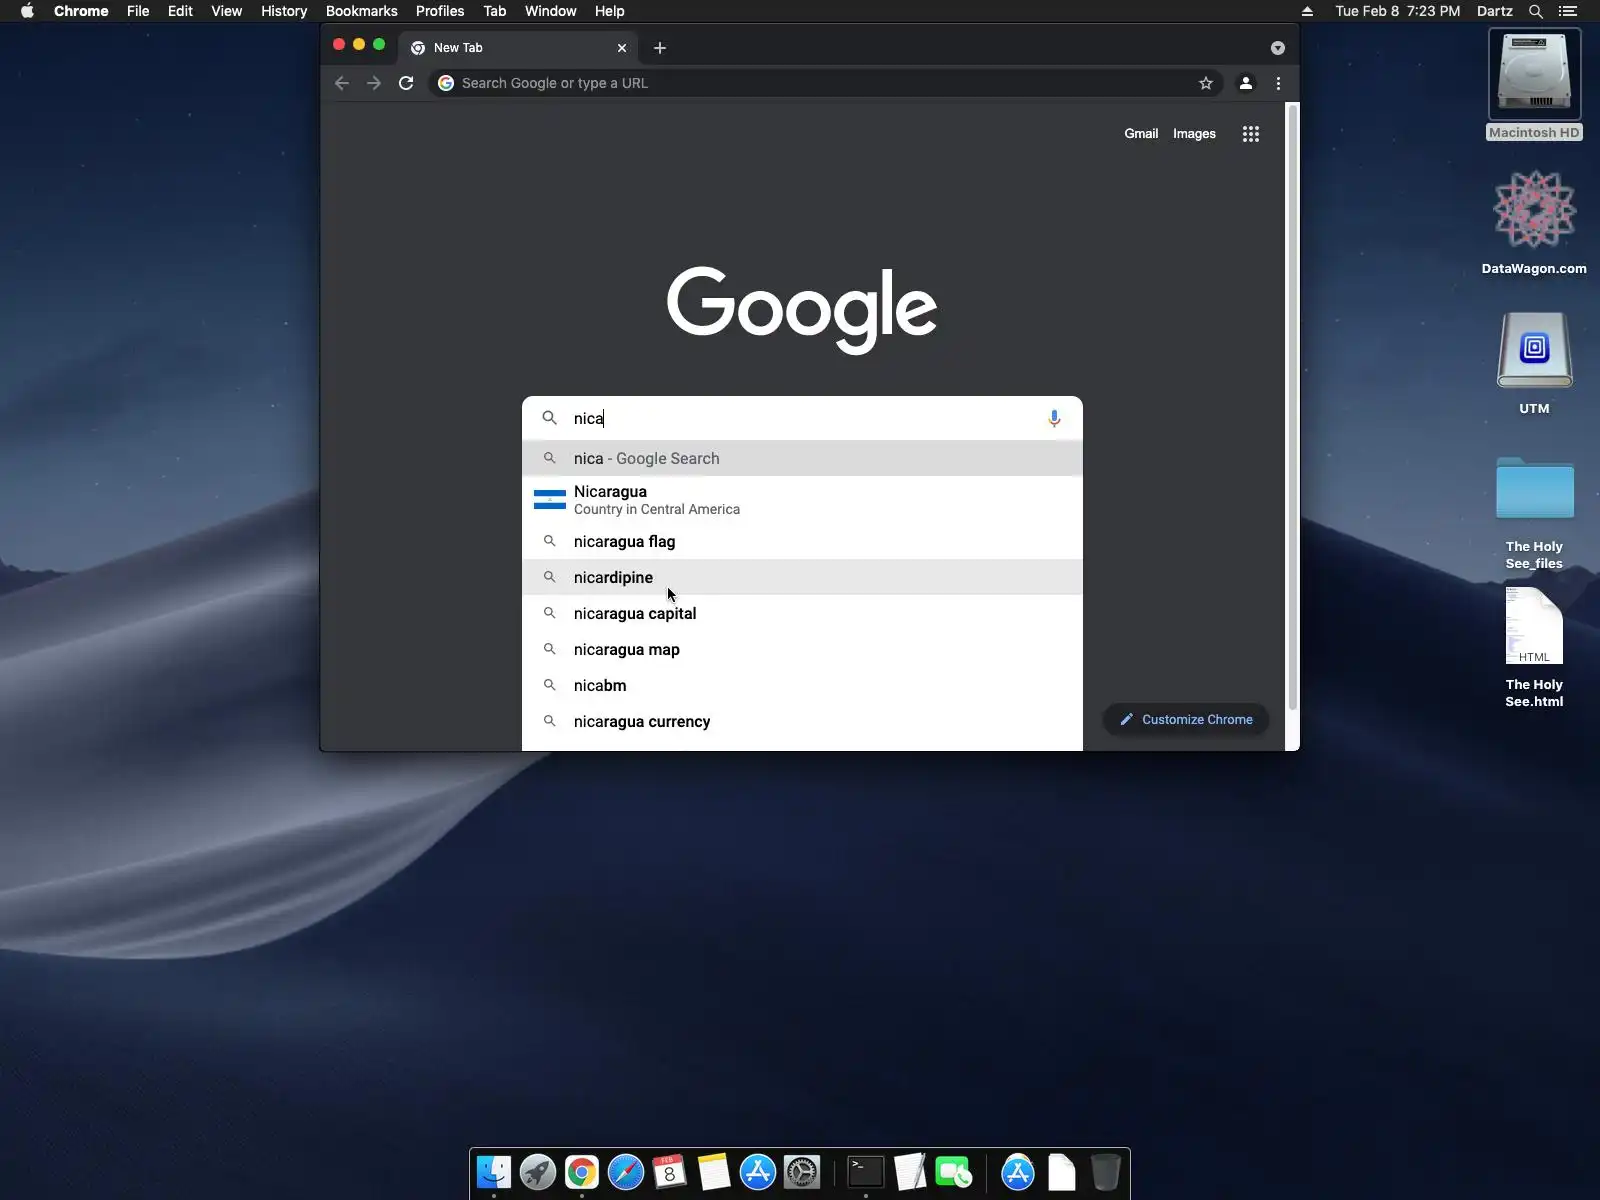Select the DataWagon.com desktop icon
This screenshot has height=1200, width=1600.
[1534, 222]
